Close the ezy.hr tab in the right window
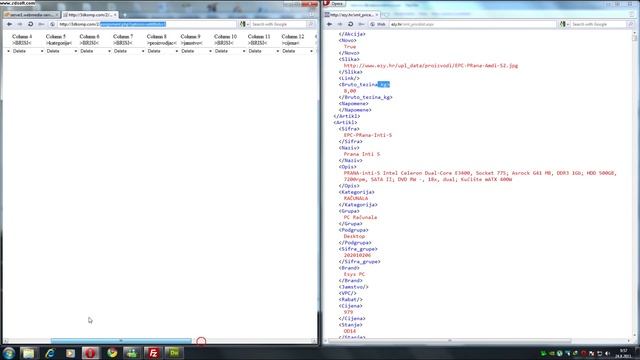 coord(376,15)
